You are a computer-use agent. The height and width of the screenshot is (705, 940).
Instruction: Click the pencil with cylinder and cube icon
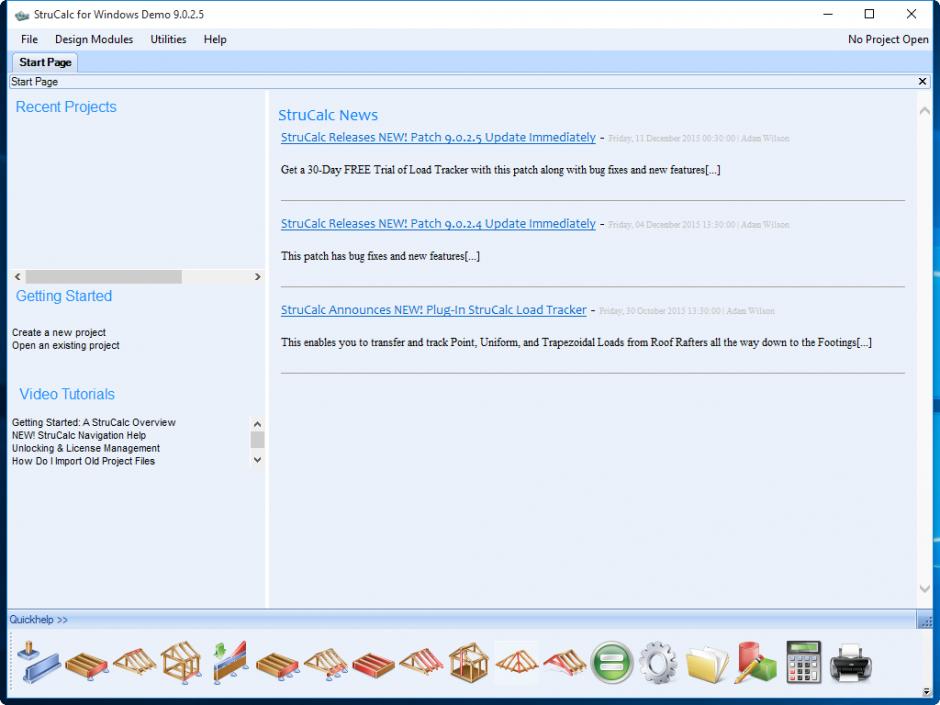click(755, 662)
